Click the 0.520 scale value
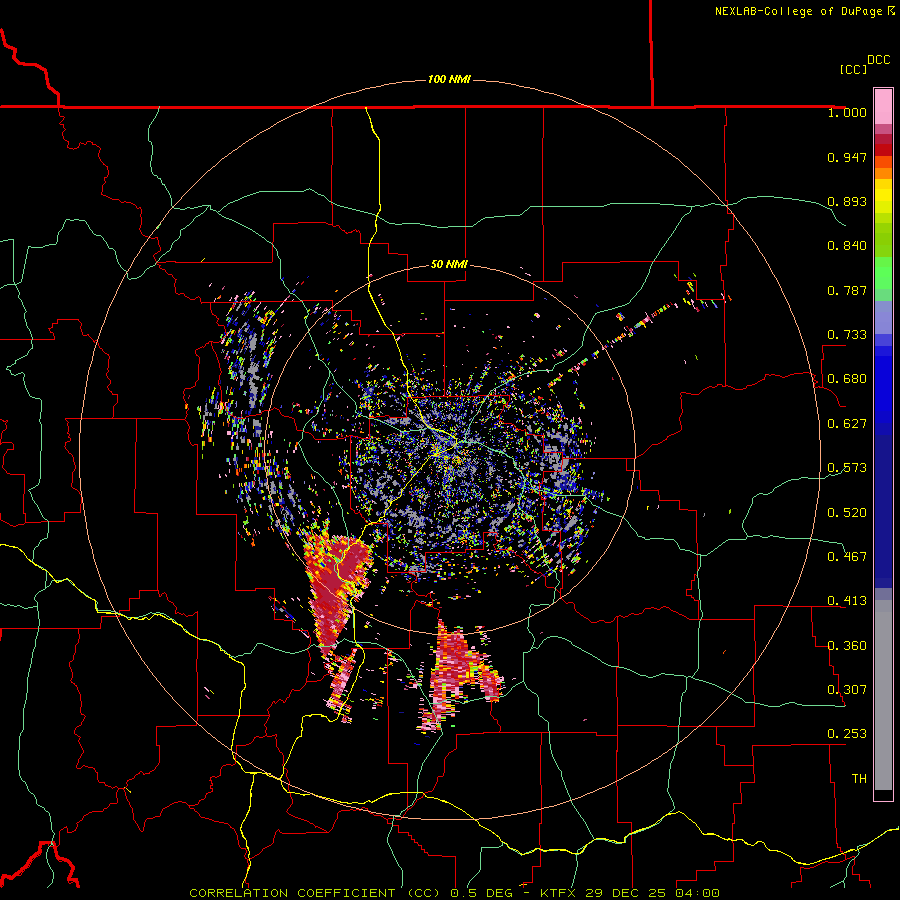 pos(847,513)
